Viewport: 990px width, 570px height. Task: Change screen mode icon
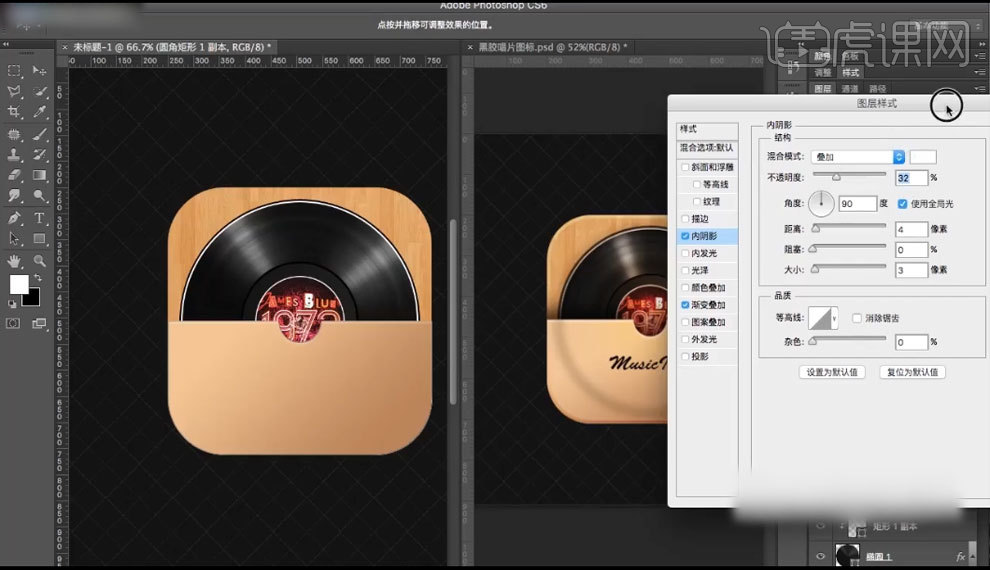(x=39, y=323)
